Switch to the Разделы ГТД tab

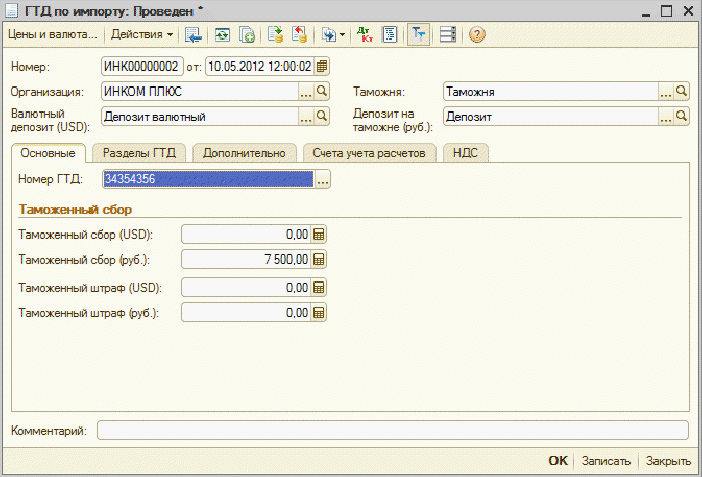[x=137, y=153]
